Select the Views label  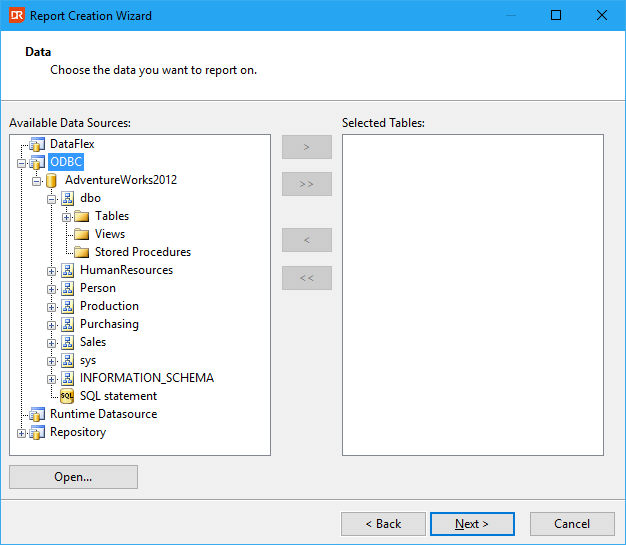click(110, 234)
